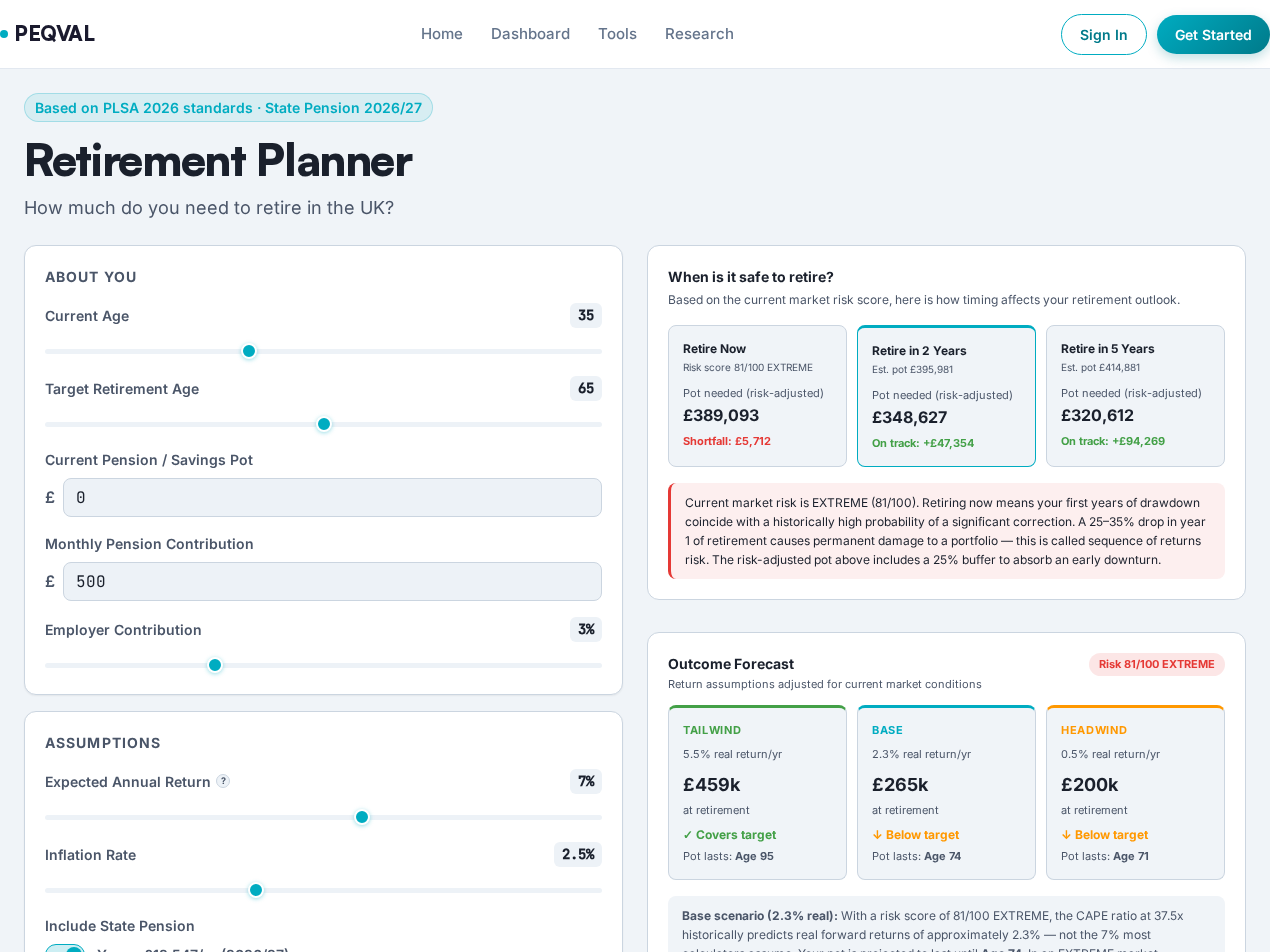Click the Pot lasts: Age 71 text
Viewport: 1270px width, 952px height.
tap(1105, 856)
